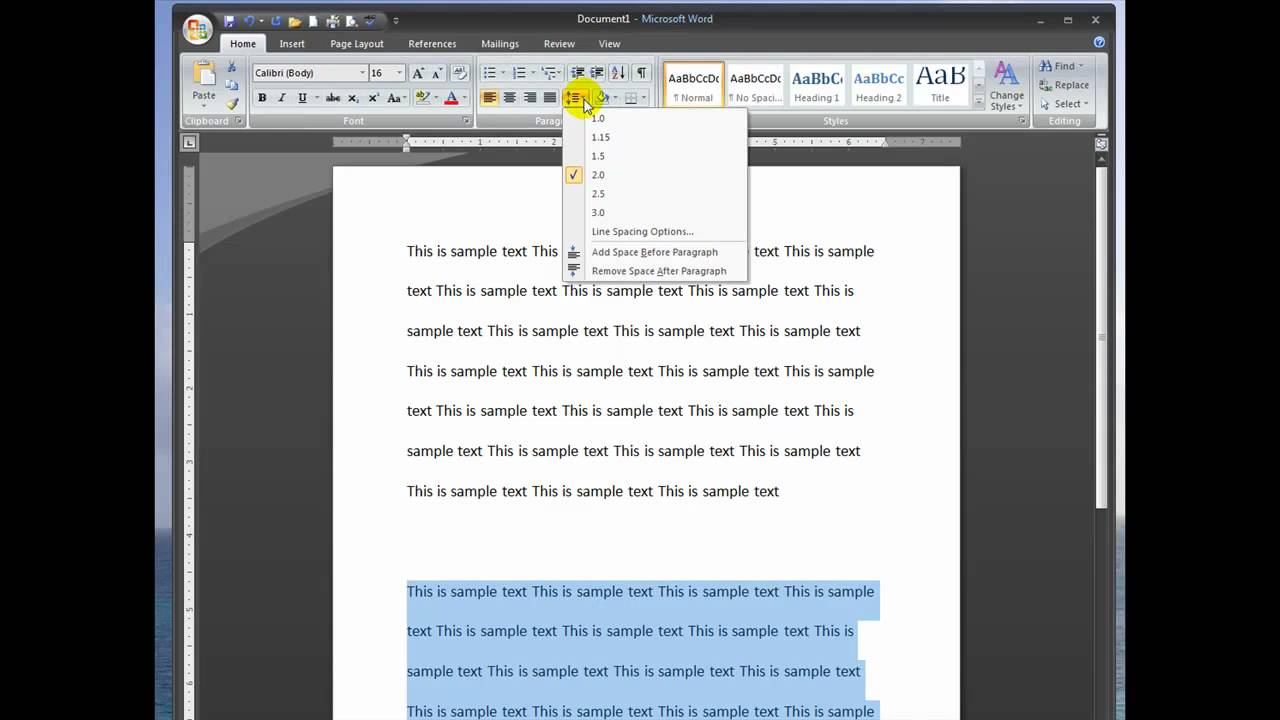The height and width of the screenshot is (720, 1280).
Task: Select the Format Painter brush
Action: coord(232,104)
